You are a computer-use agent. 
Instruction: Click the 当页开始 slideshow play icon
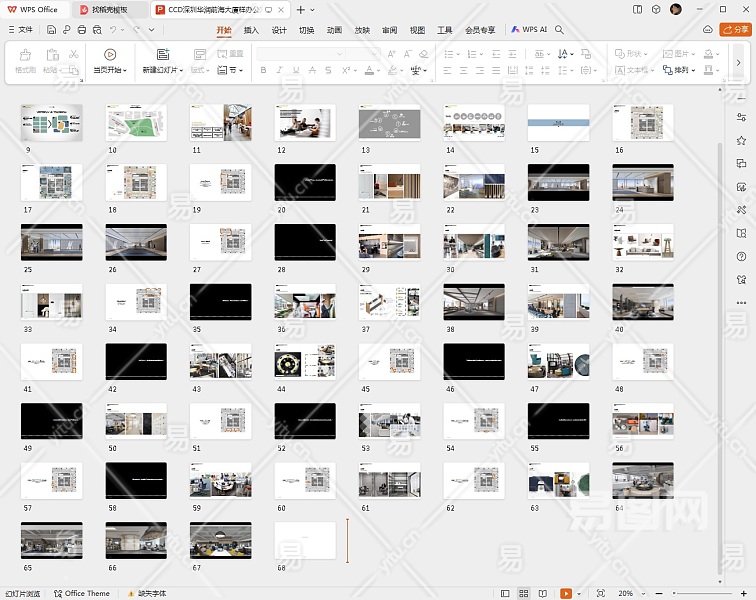point(110,54)
